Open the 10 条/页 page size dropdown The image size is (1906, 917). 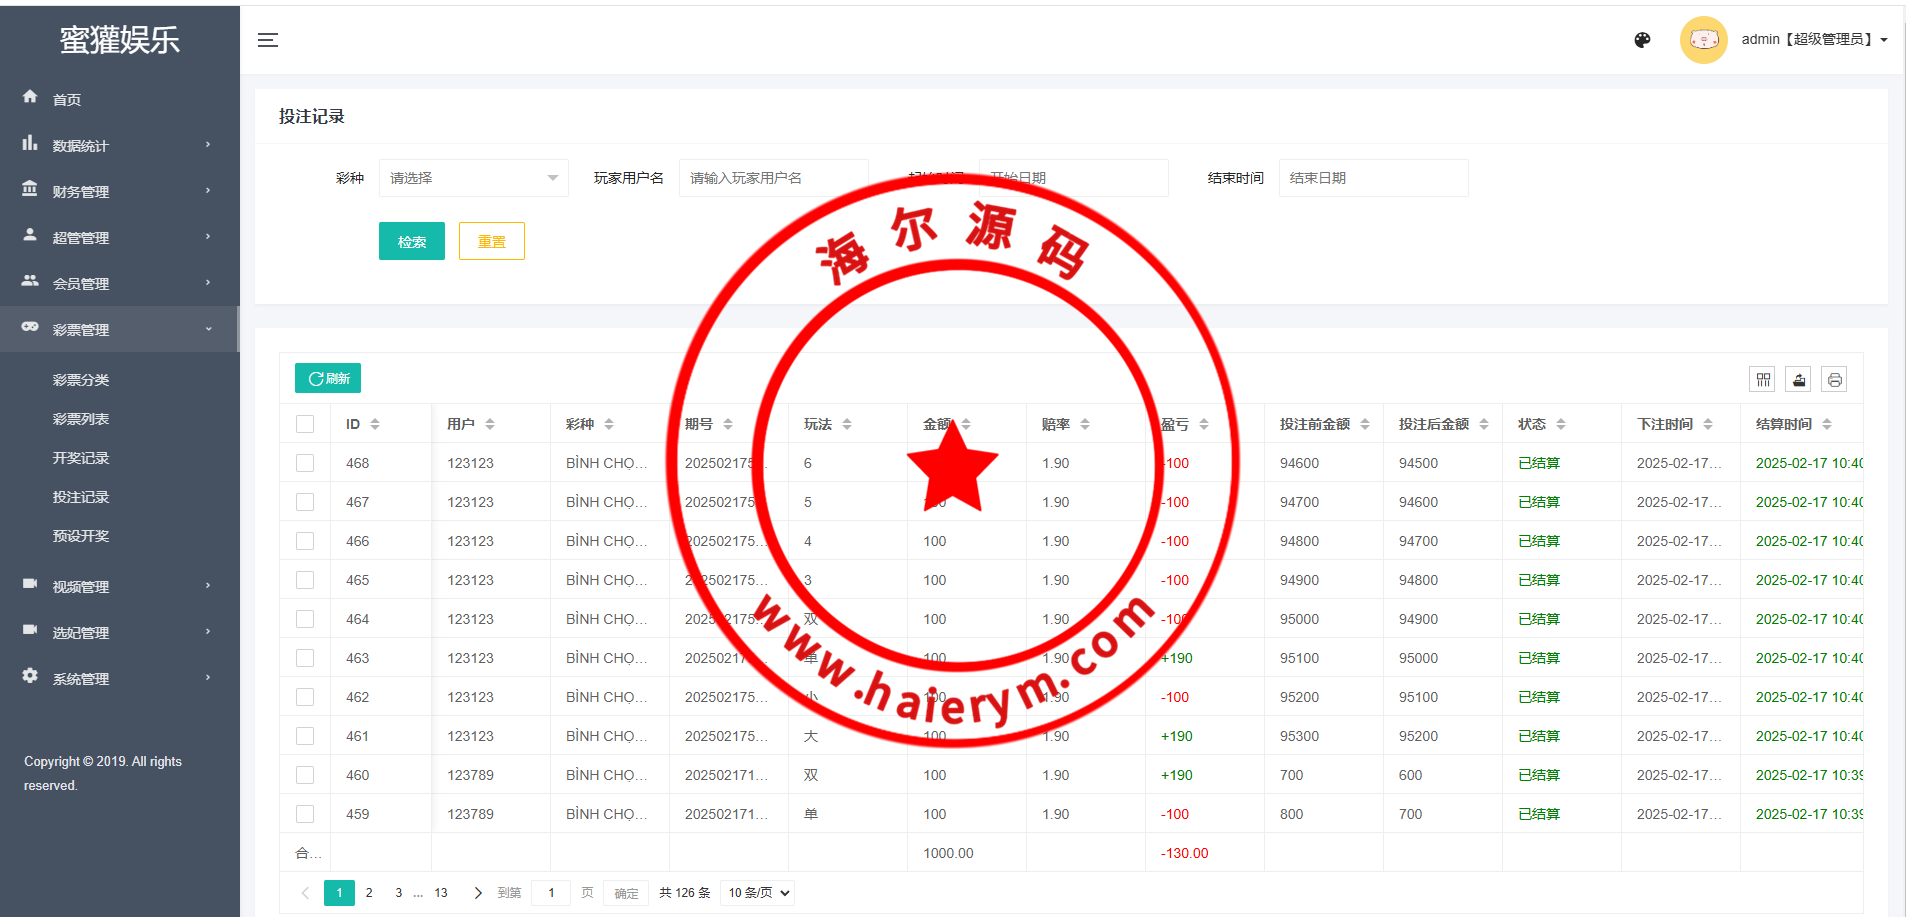(758, 893)
